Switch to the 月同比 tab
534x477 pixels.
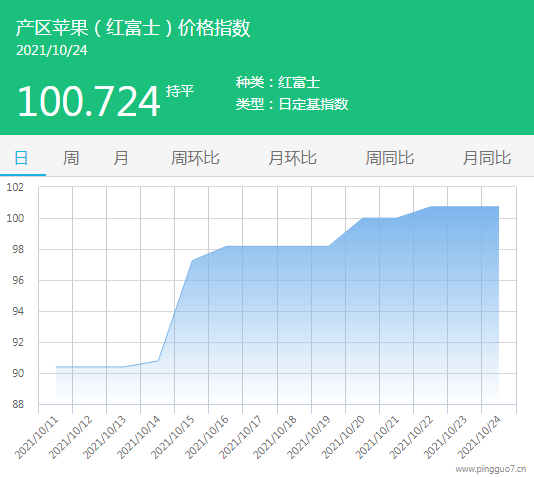pyautogui.click(x=487, y=158)
